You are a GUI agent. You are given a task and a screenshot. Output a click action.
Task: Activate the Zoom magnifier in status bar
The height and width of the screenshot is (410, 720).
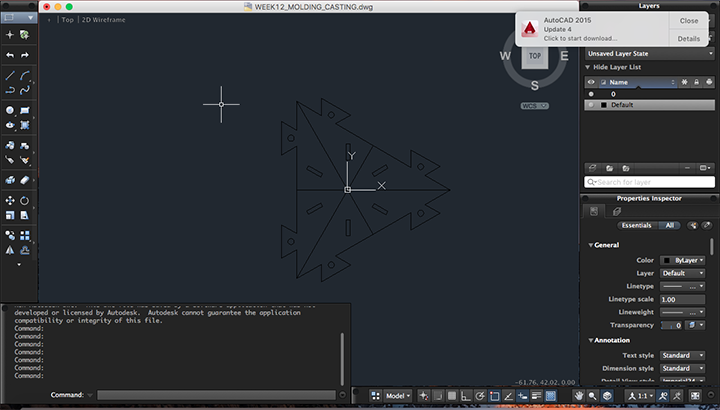593,396
